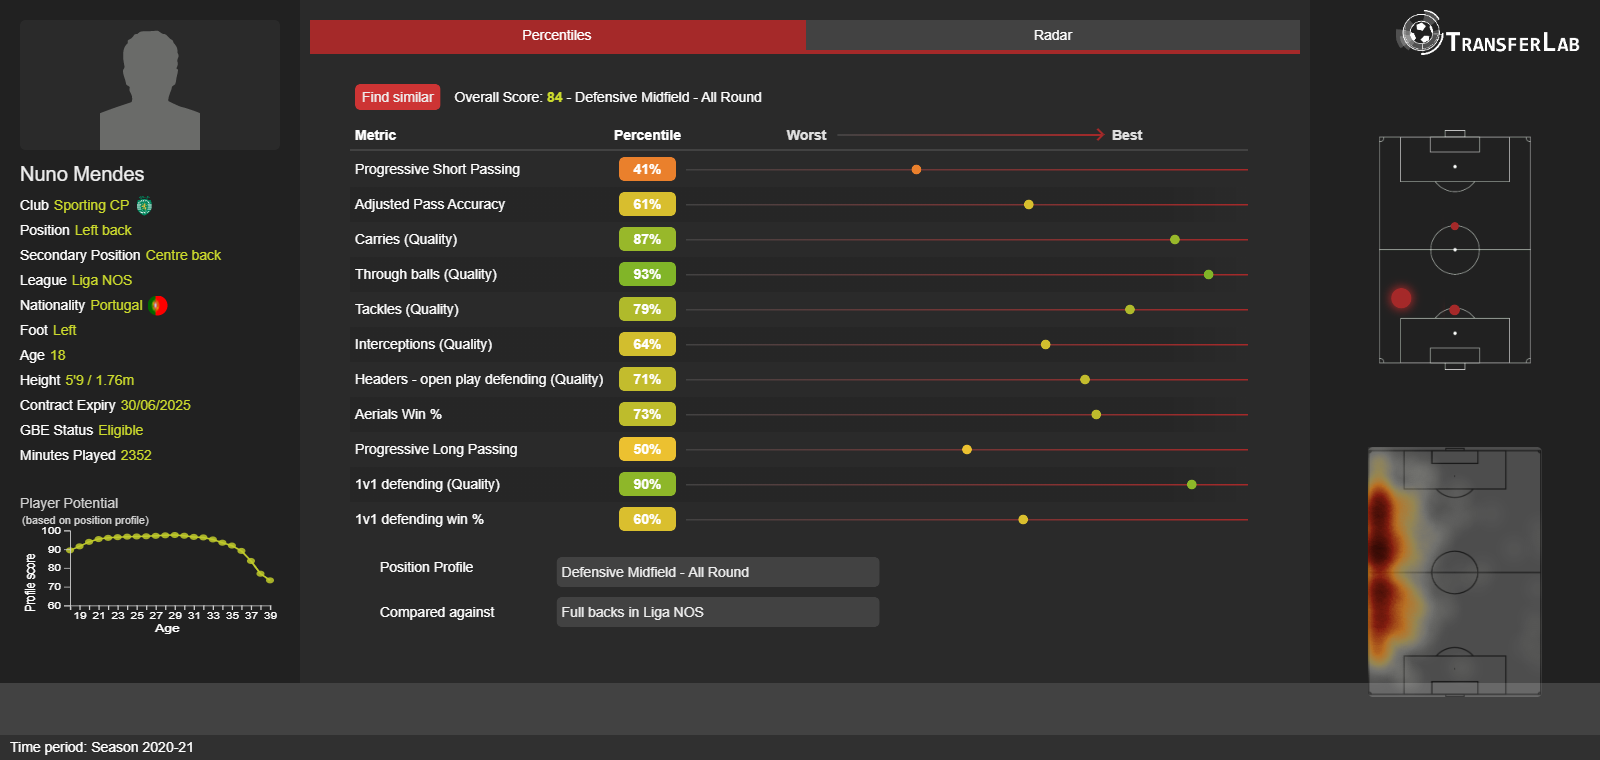The image size is (1600, 760).
Task: Open the Sporting CP club link
Action: [x=91, y=205]
